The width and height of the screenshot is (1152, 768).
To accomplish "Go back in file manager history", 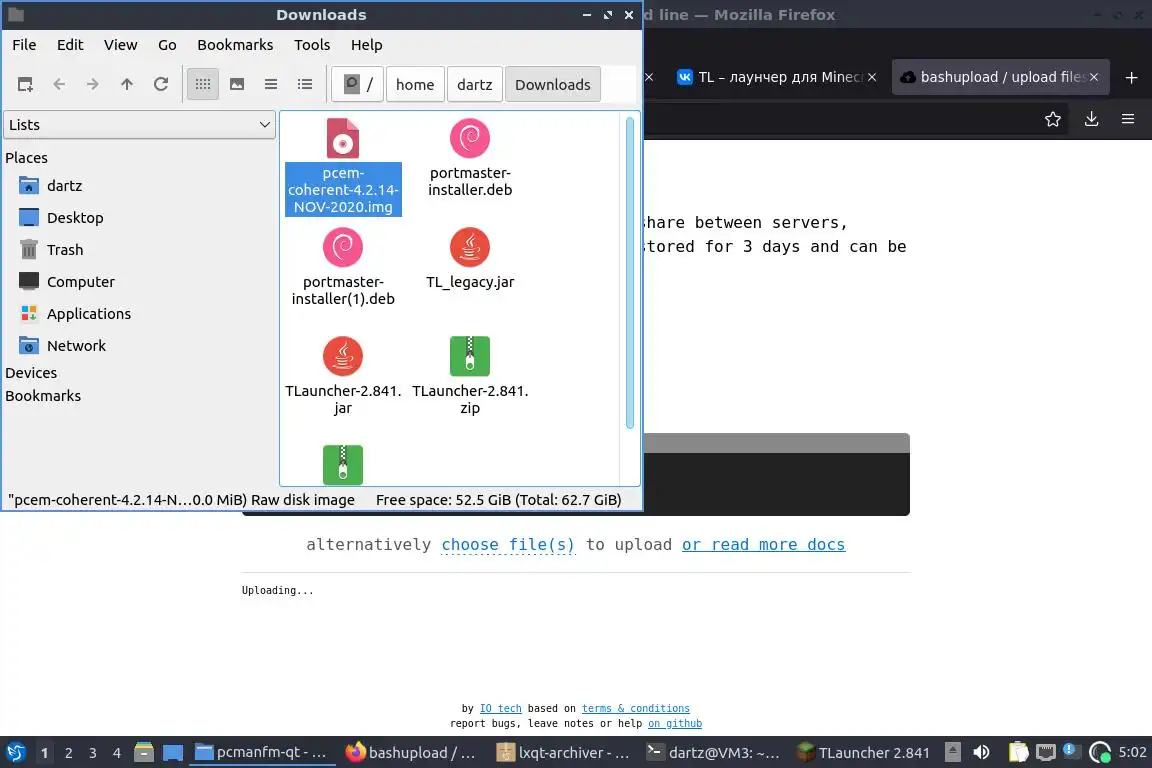I will pos(60,85).
